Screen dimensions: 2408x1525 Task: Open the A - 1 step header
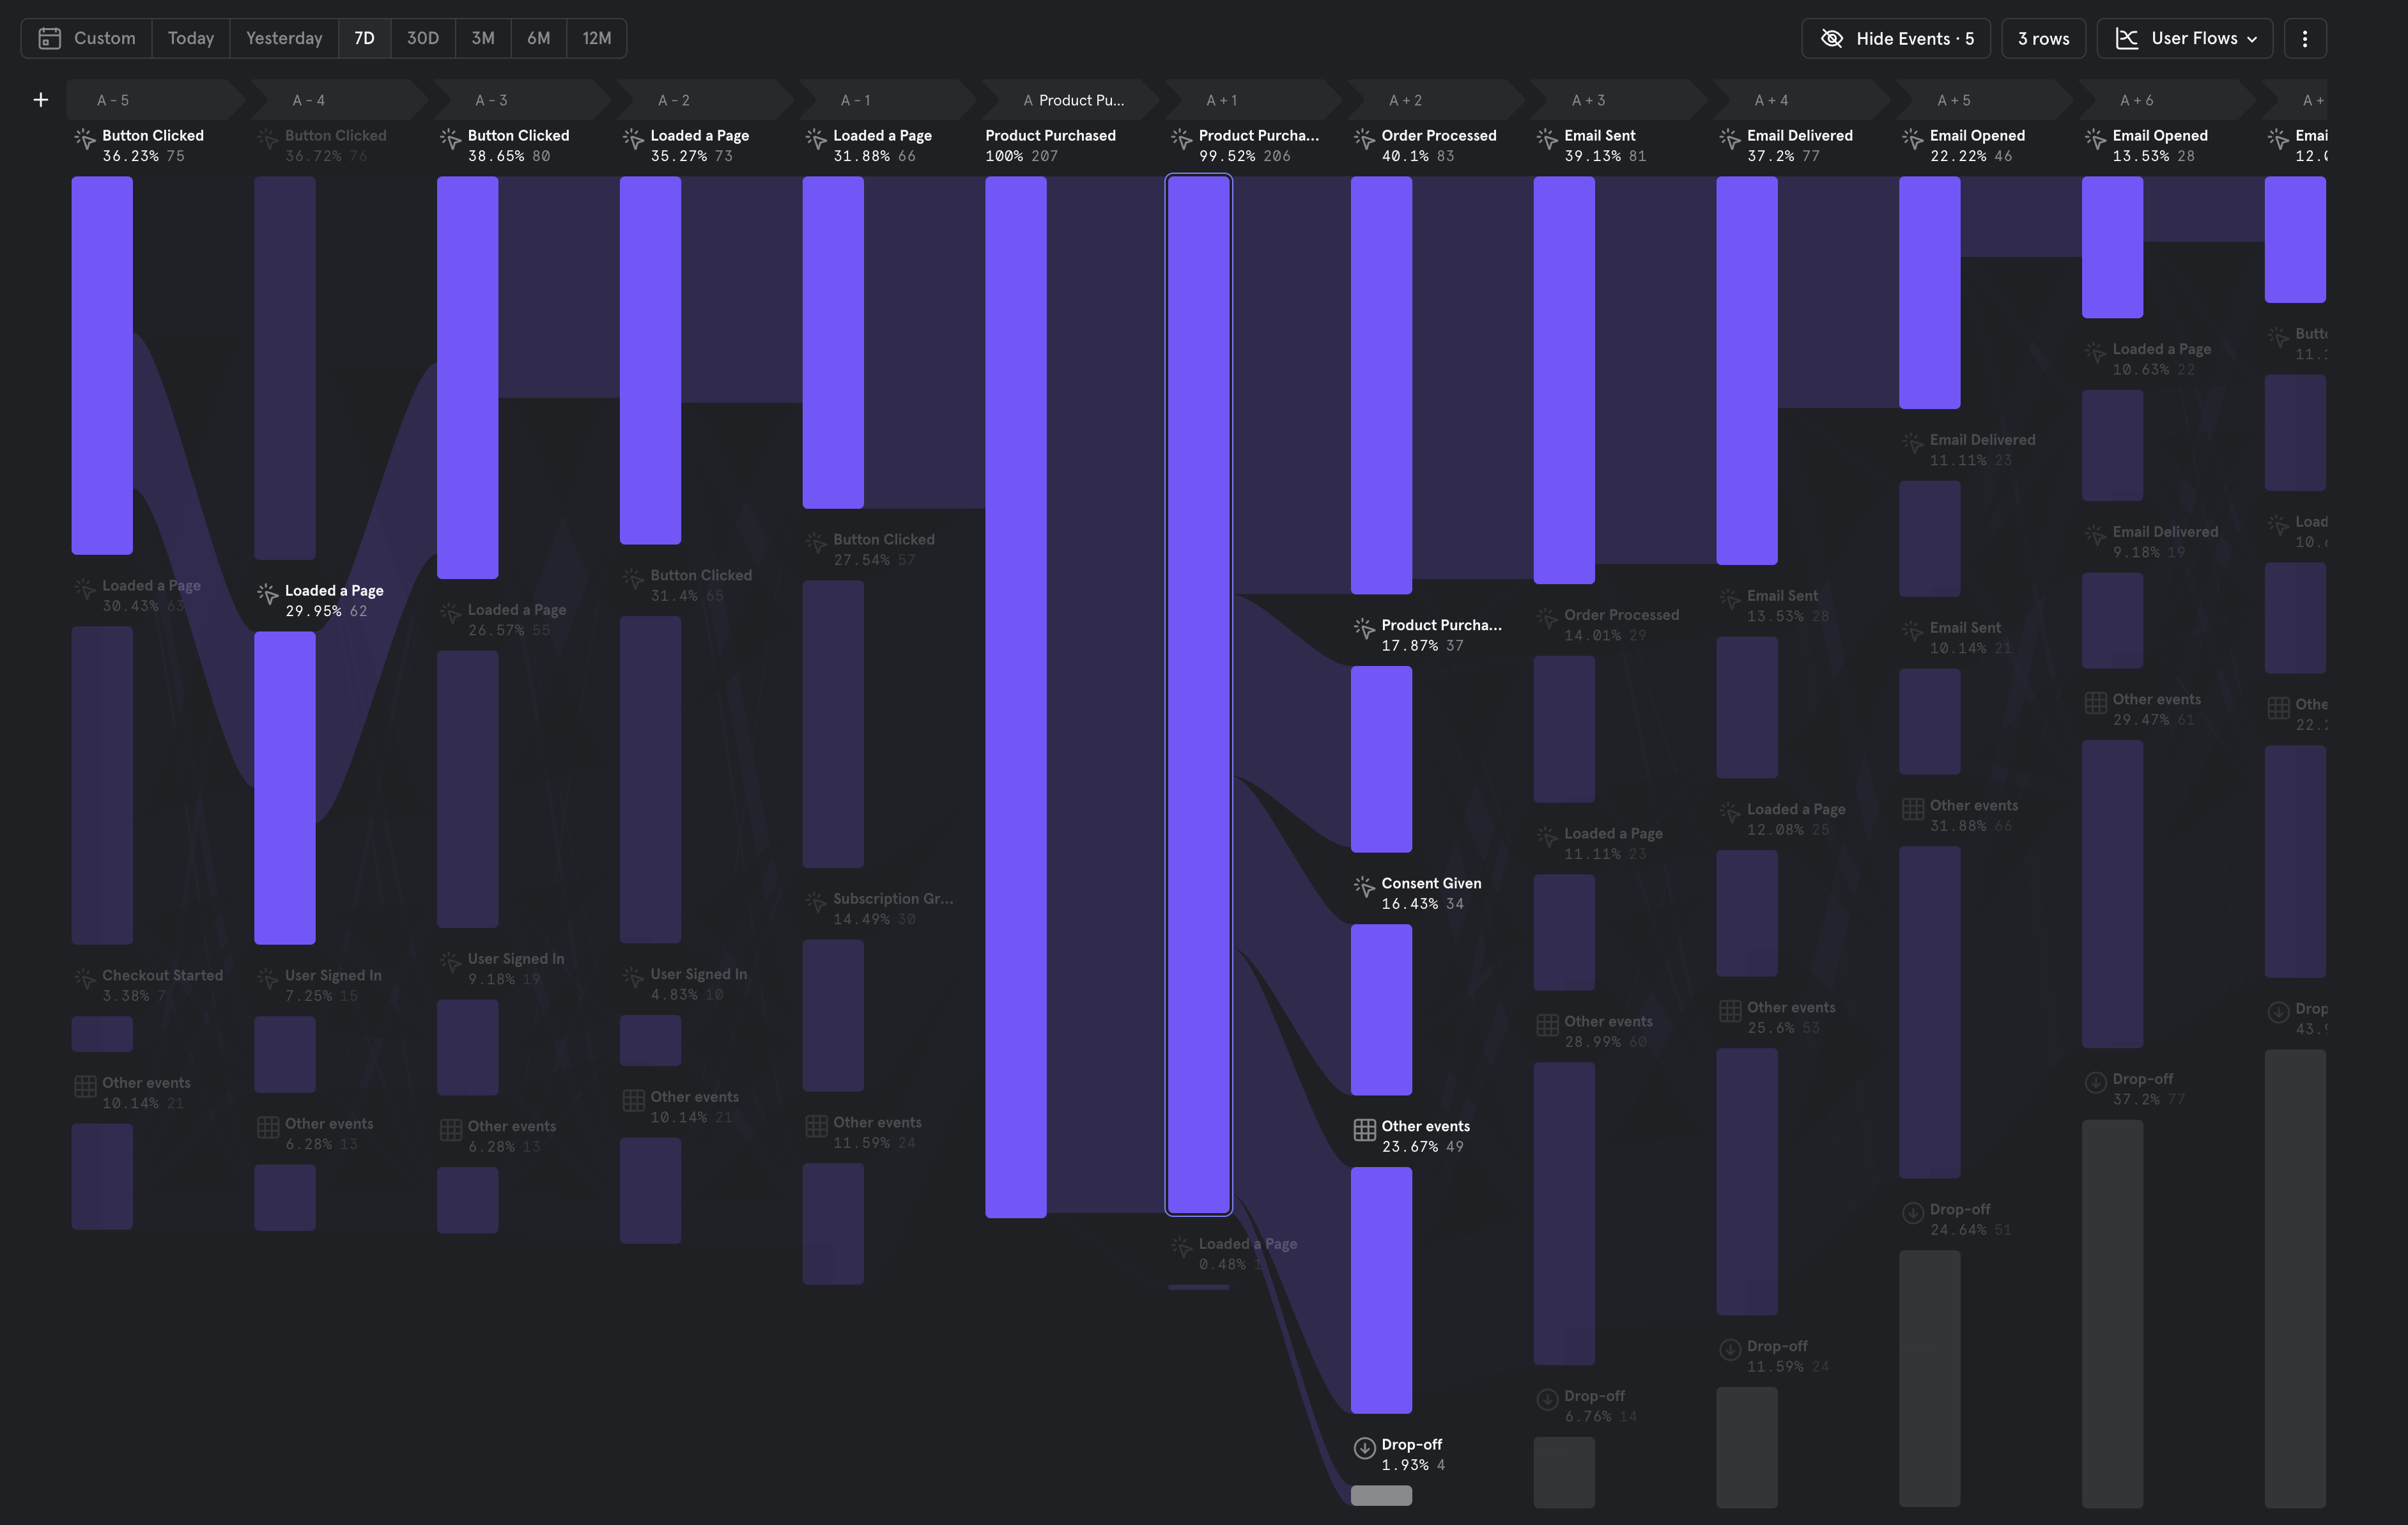coord(887,100)
